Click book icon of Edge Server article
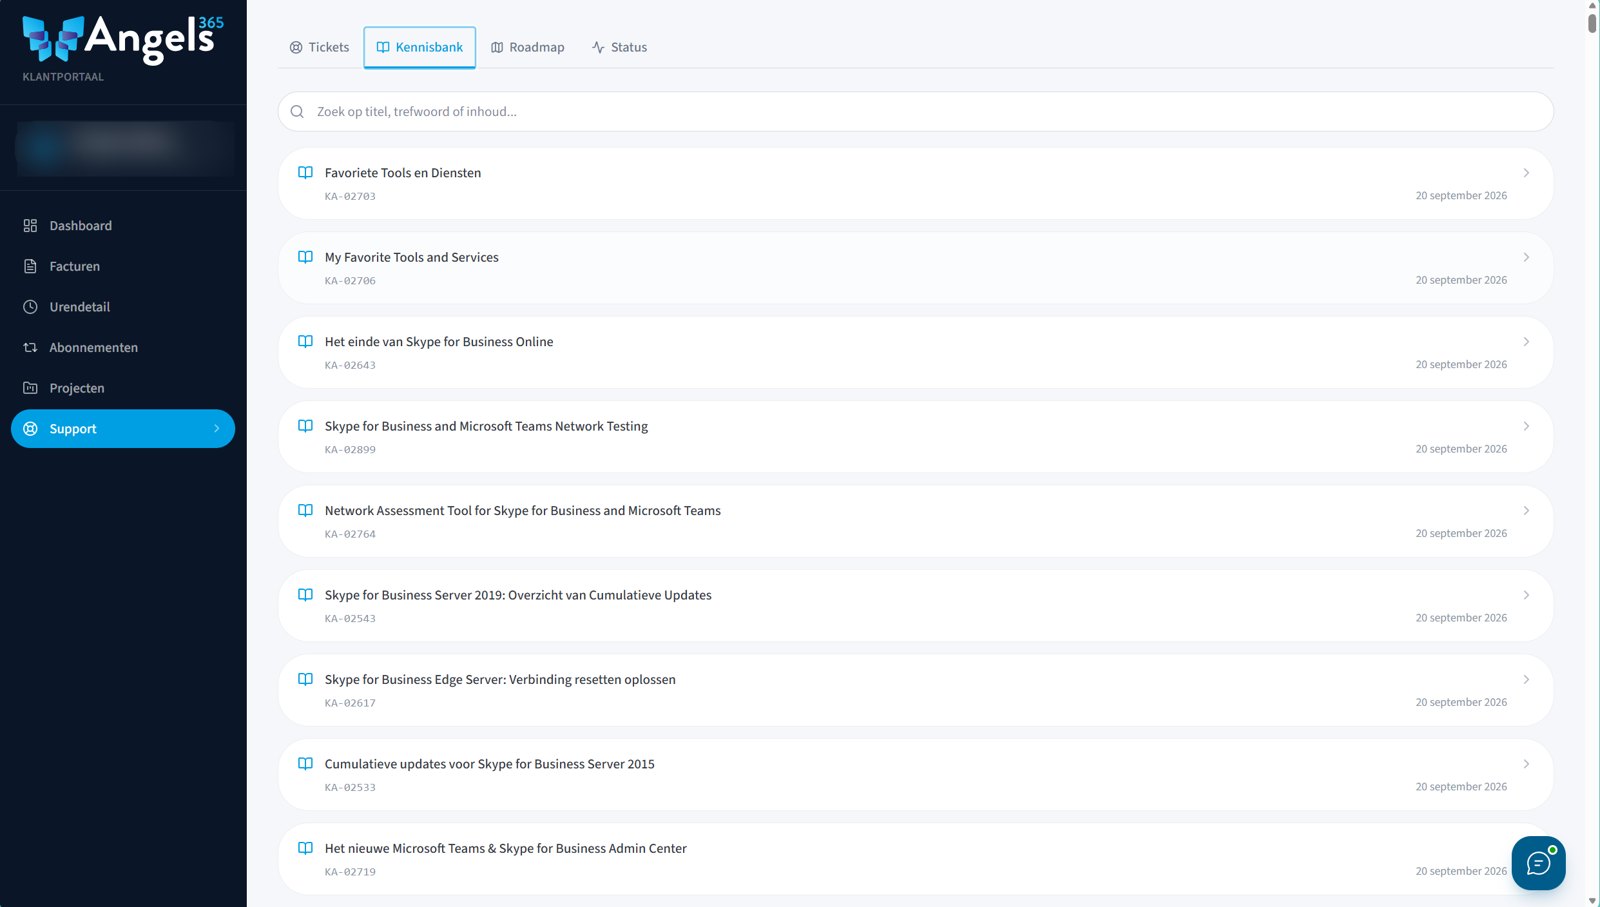The height and width of the screenshot is (907, 1600). coord(306,679)
